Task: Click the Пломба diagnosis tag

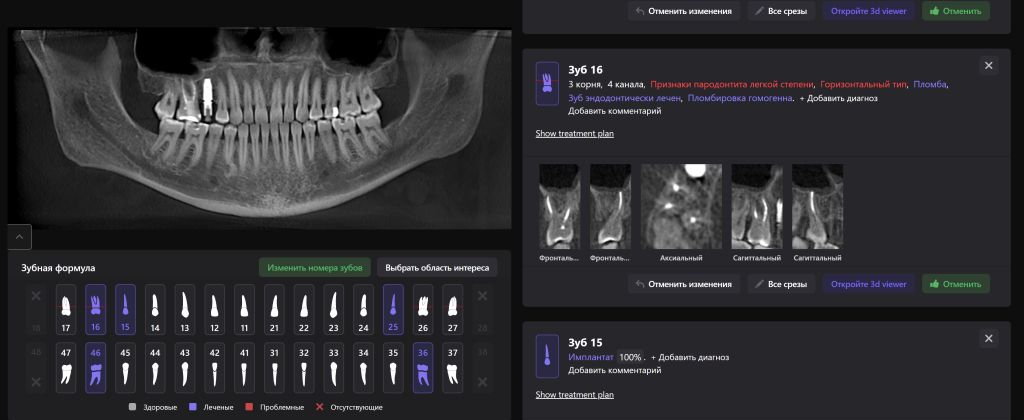Action: tap(930, 85)
